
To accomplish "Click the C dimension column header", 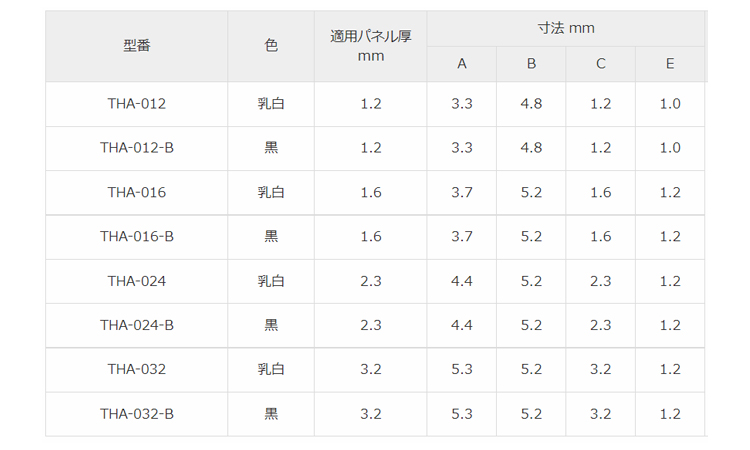I will tap(600, 64).
